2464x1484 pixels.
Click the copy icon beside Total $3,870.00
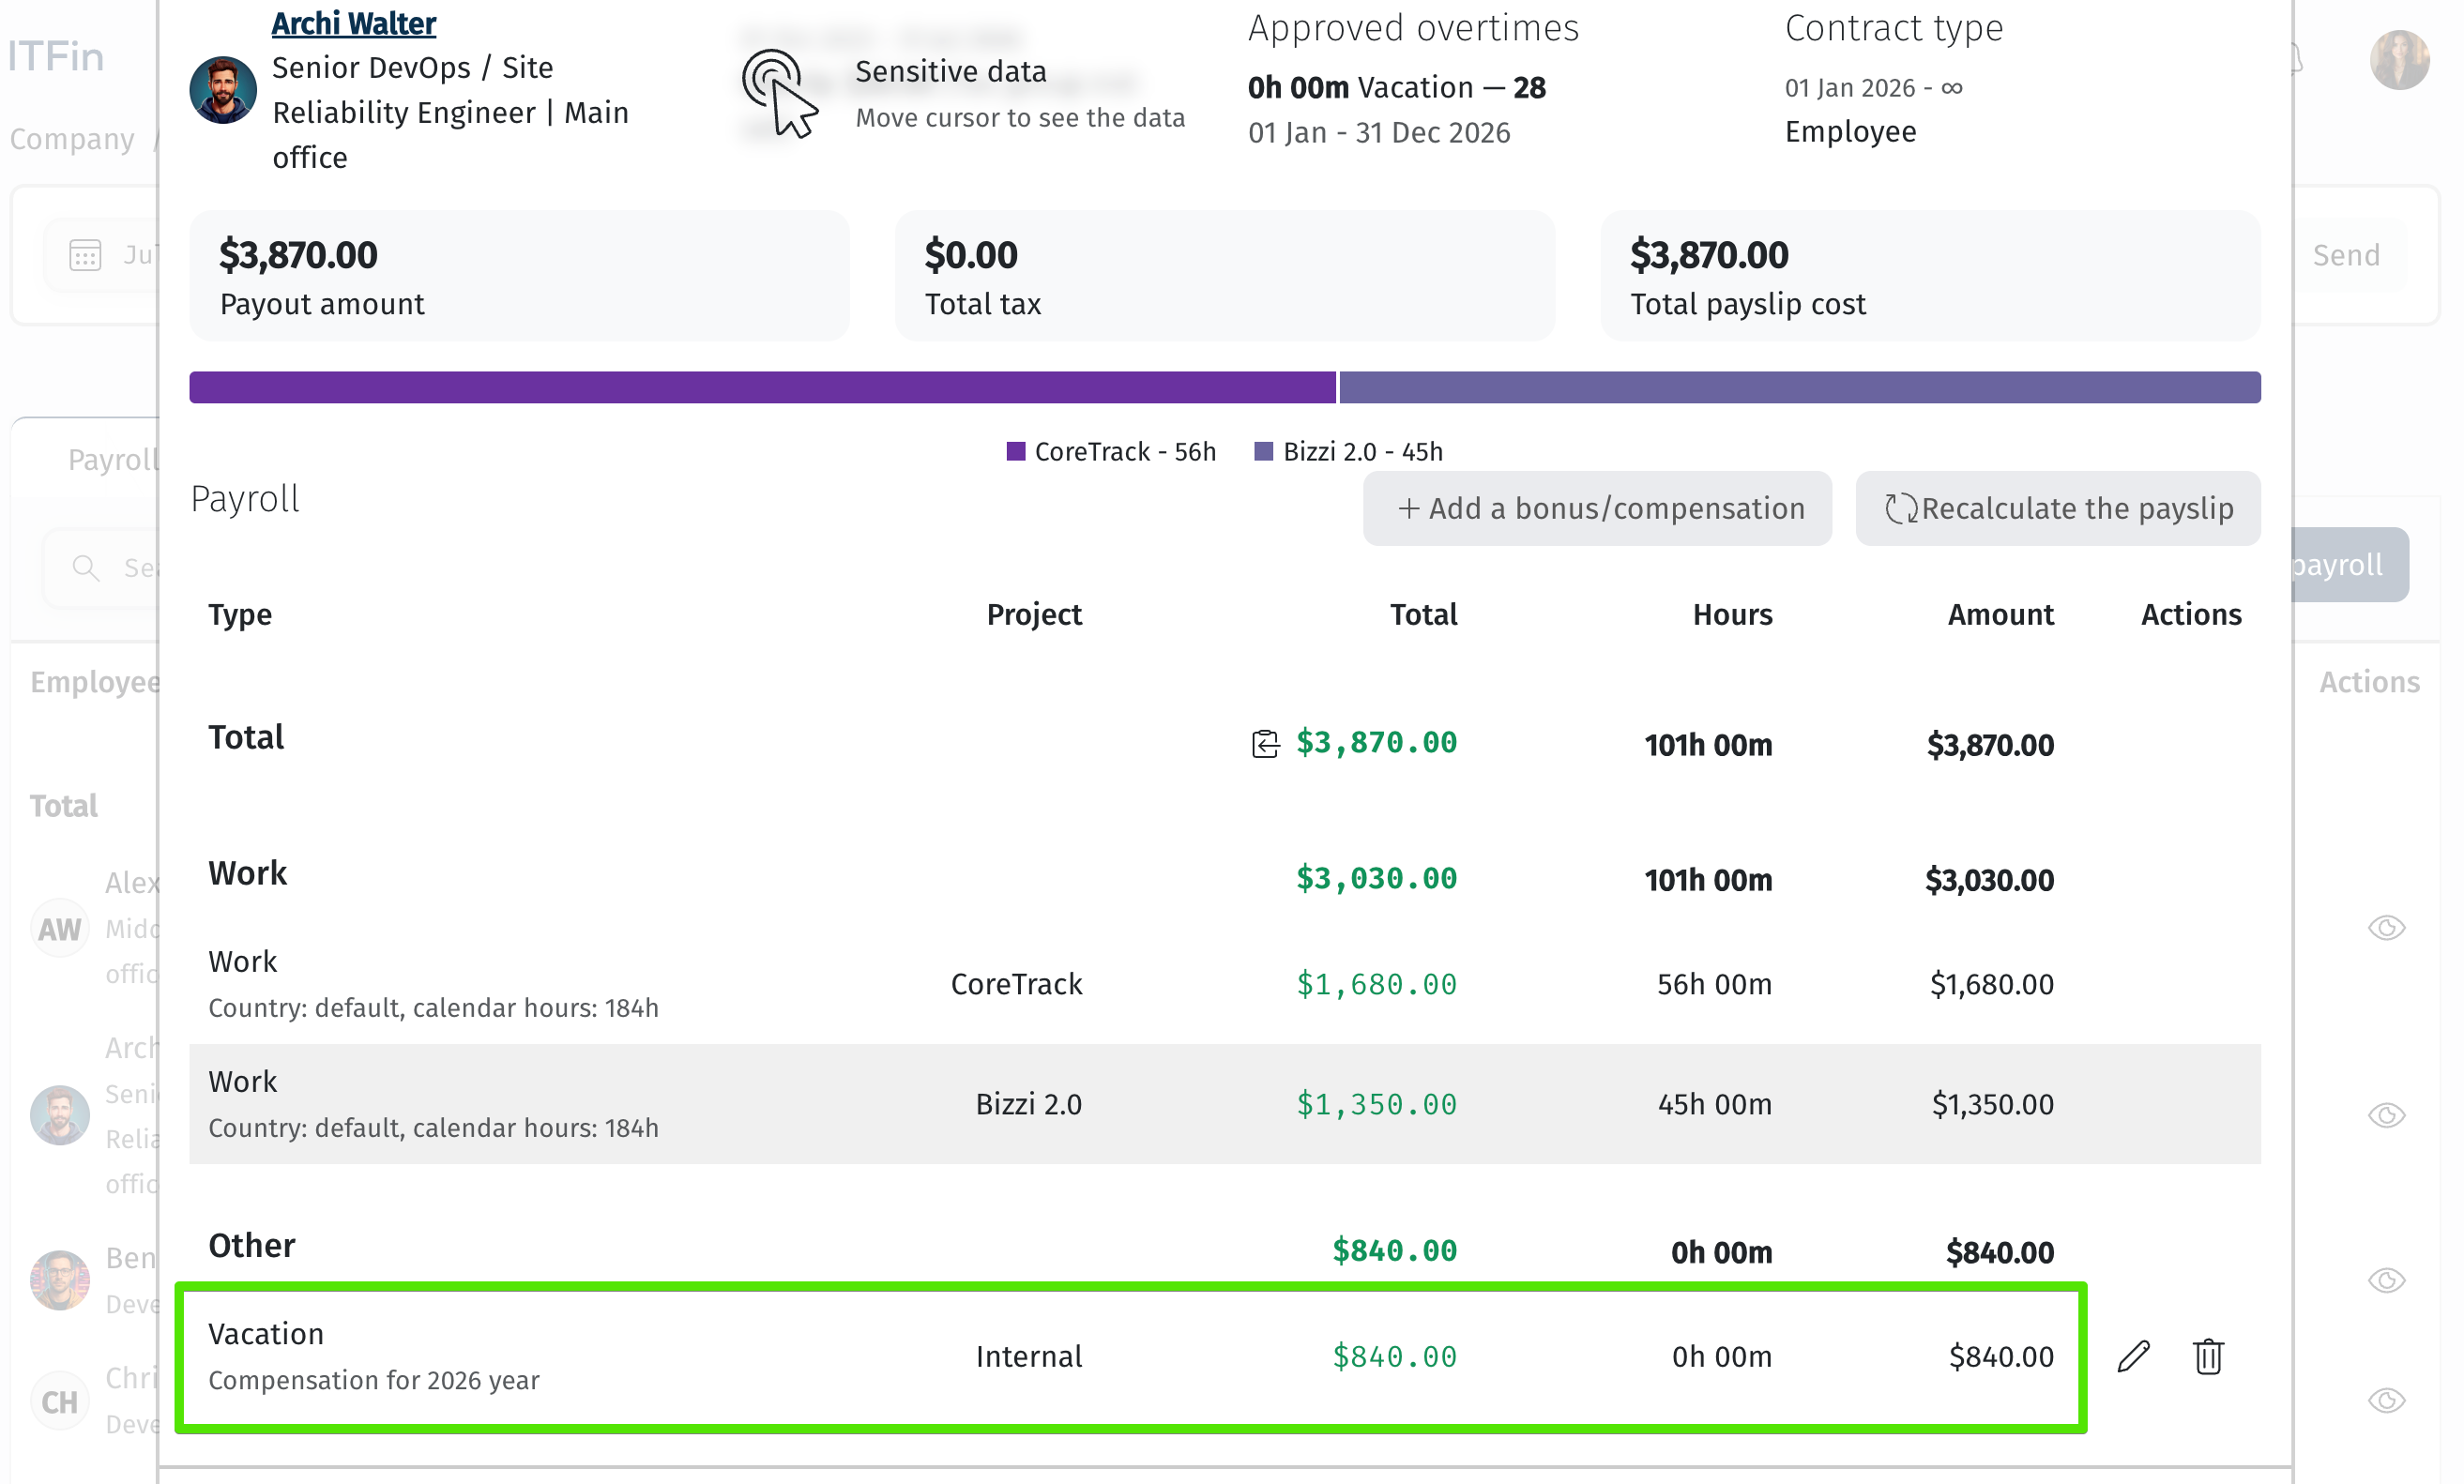1265,743
